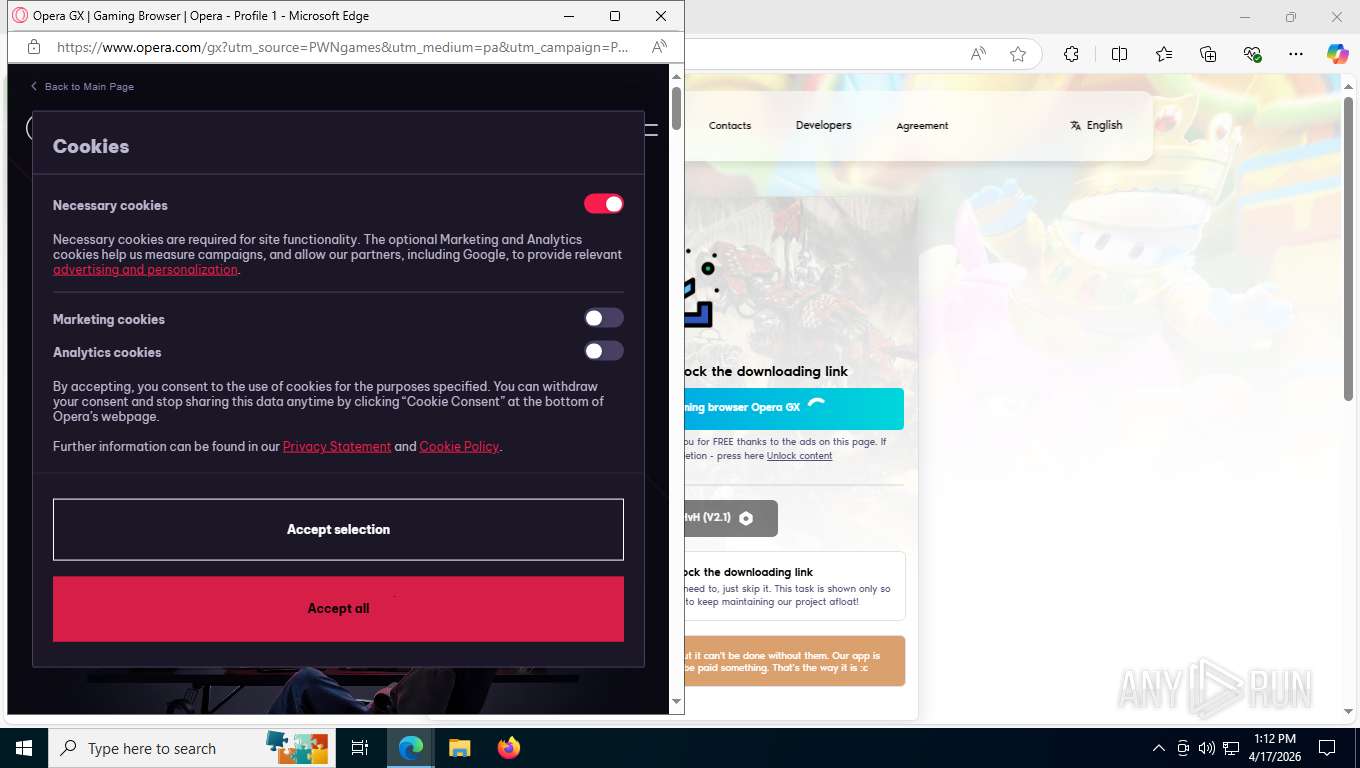Image resolution: width=1360 pixels, height=768 pixels.
Task: Open the English language selector
Action: pos(1096,125)
